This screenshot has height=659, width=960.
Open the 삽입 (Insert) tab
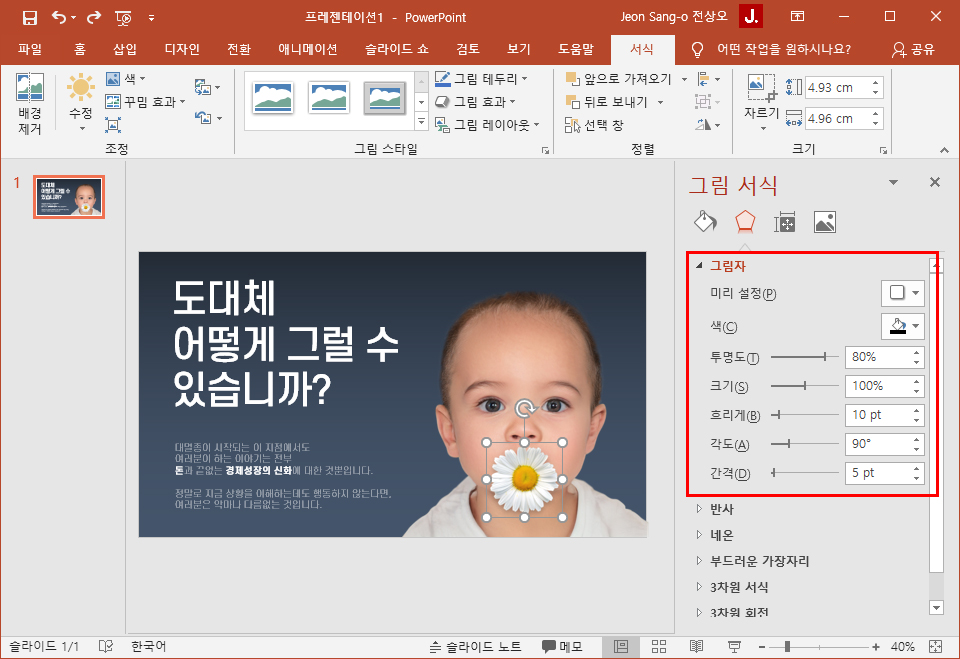coord(125,49)
